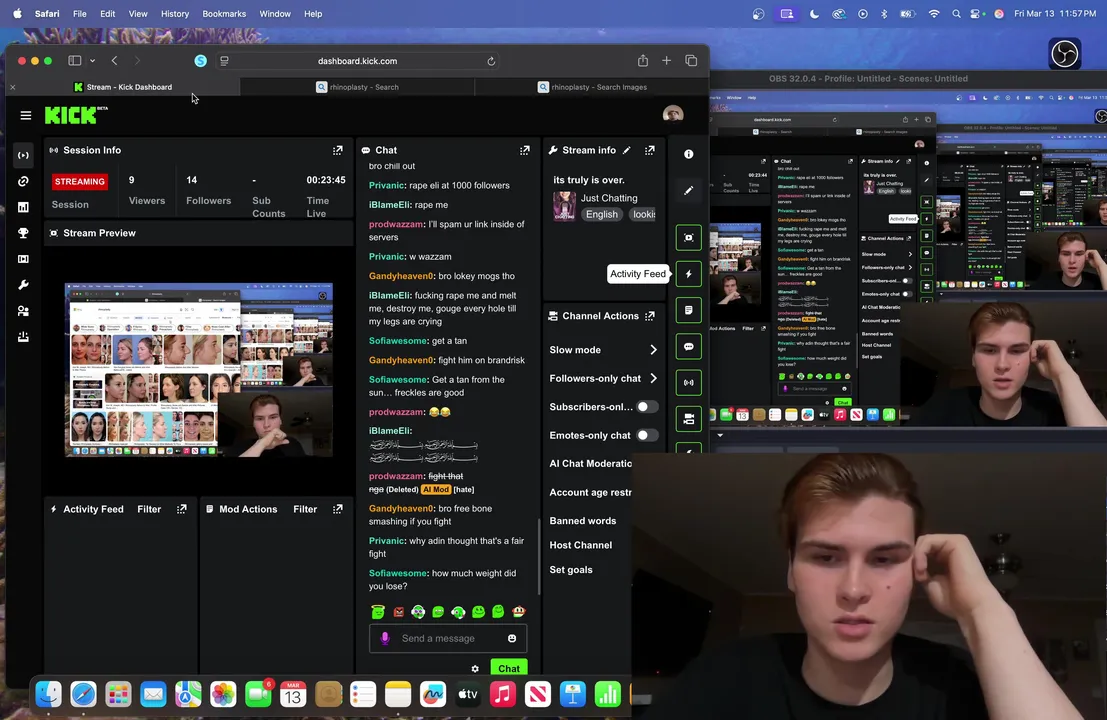Image resolution: width=1107 pixels, height=720 pixels.
Task: Switch to rhinoplasty - Search tab
Action: 357,87
